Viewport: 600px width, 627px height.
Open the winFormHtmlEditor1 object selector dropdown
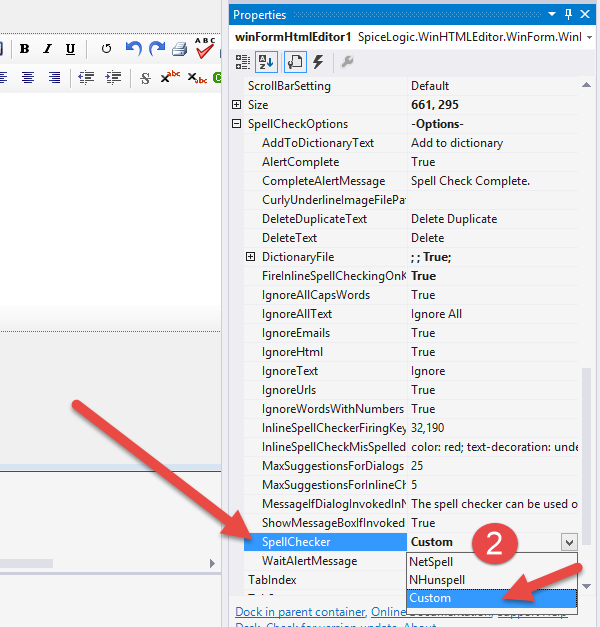[589, 37]
